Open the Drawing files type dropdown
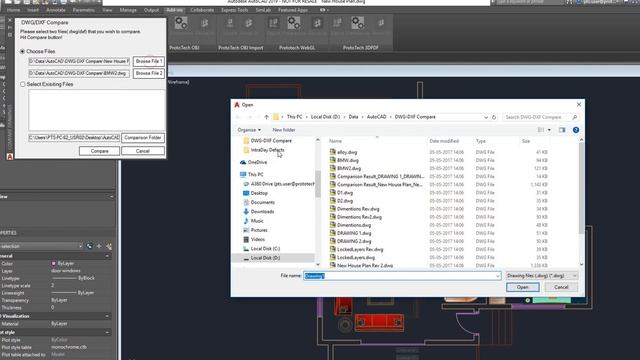 pyautogui.click(x=541, y=276)
